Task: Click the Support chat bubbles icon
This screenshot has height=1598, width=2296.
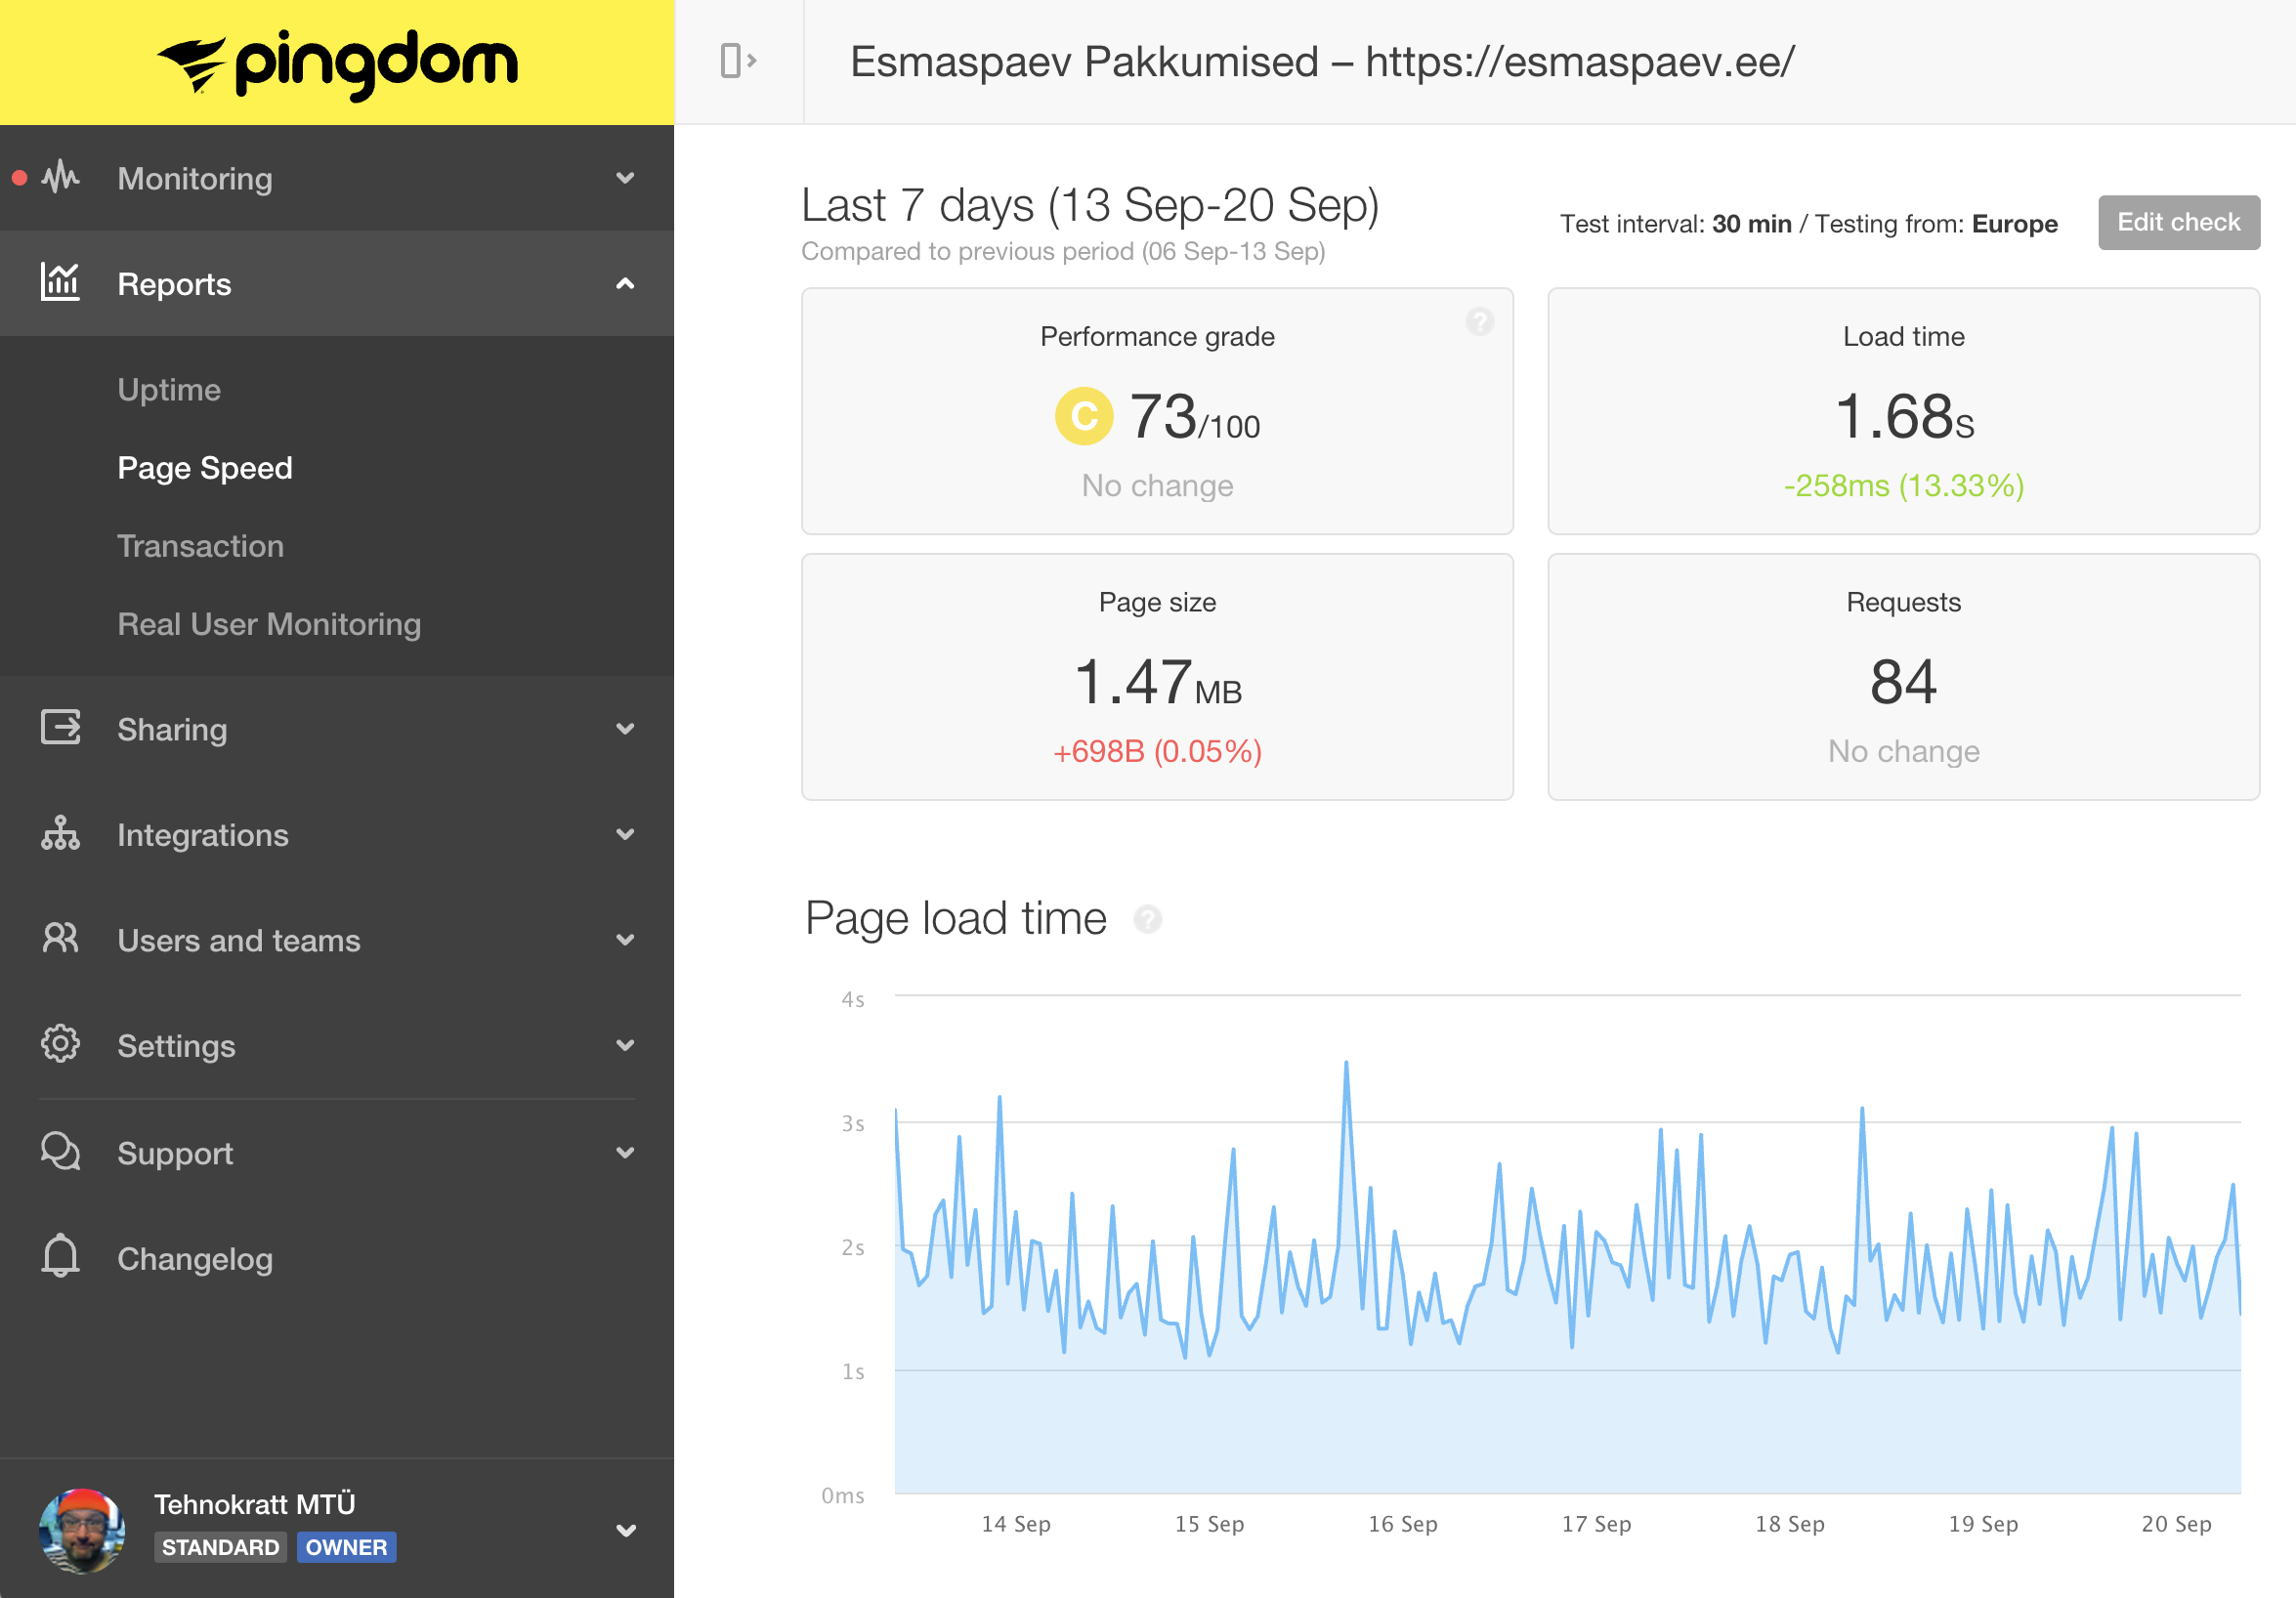Action: click(x=60, y=1151)
